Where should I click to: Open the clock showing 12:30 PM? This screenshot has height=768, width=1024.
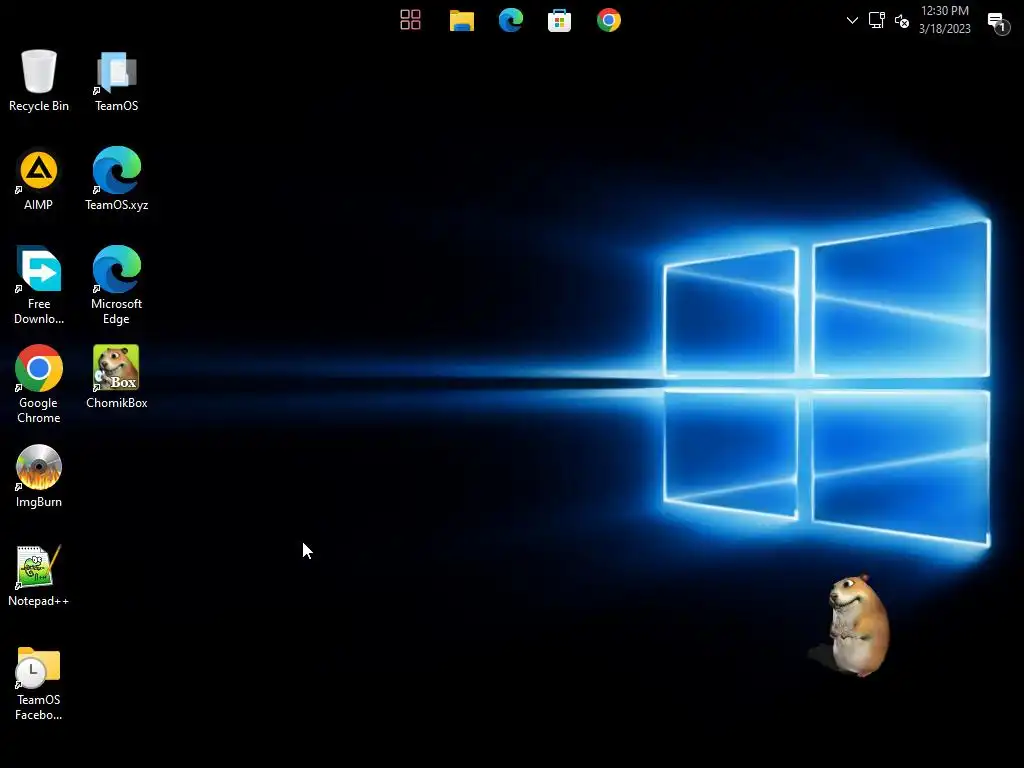click(x=944, y=20)
